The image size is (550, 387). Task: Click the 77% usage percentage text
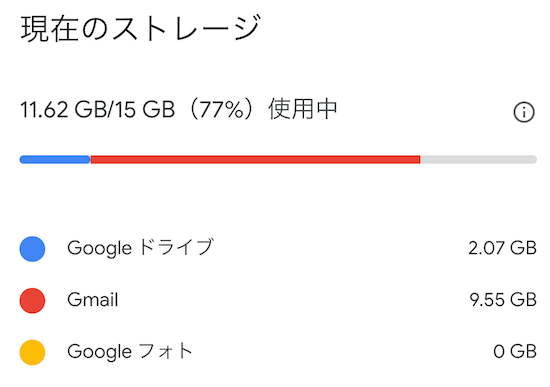pyautogui.click(x=221, y=109)
